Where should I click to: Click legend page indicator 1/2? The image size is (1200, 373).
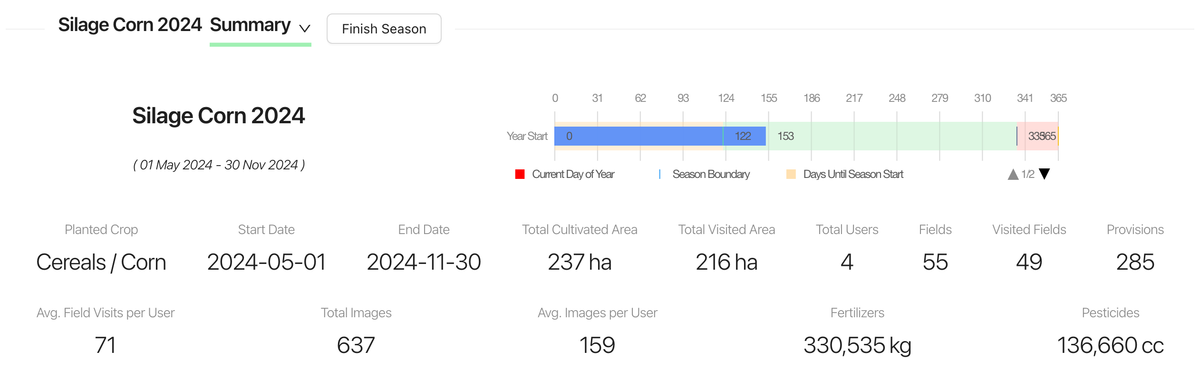tap(1028, 174)
